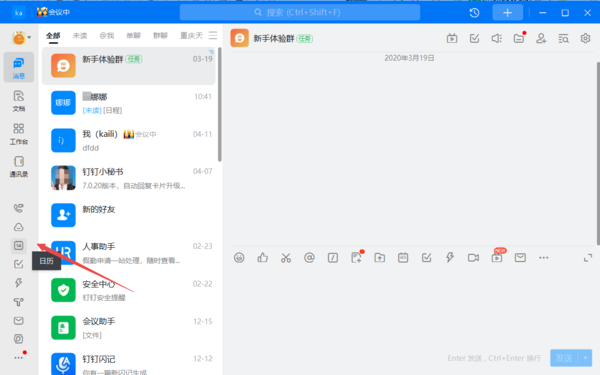Select the 全部 (All) conversation tab
This screenshot has width=600, height=375.
[53, 36]
